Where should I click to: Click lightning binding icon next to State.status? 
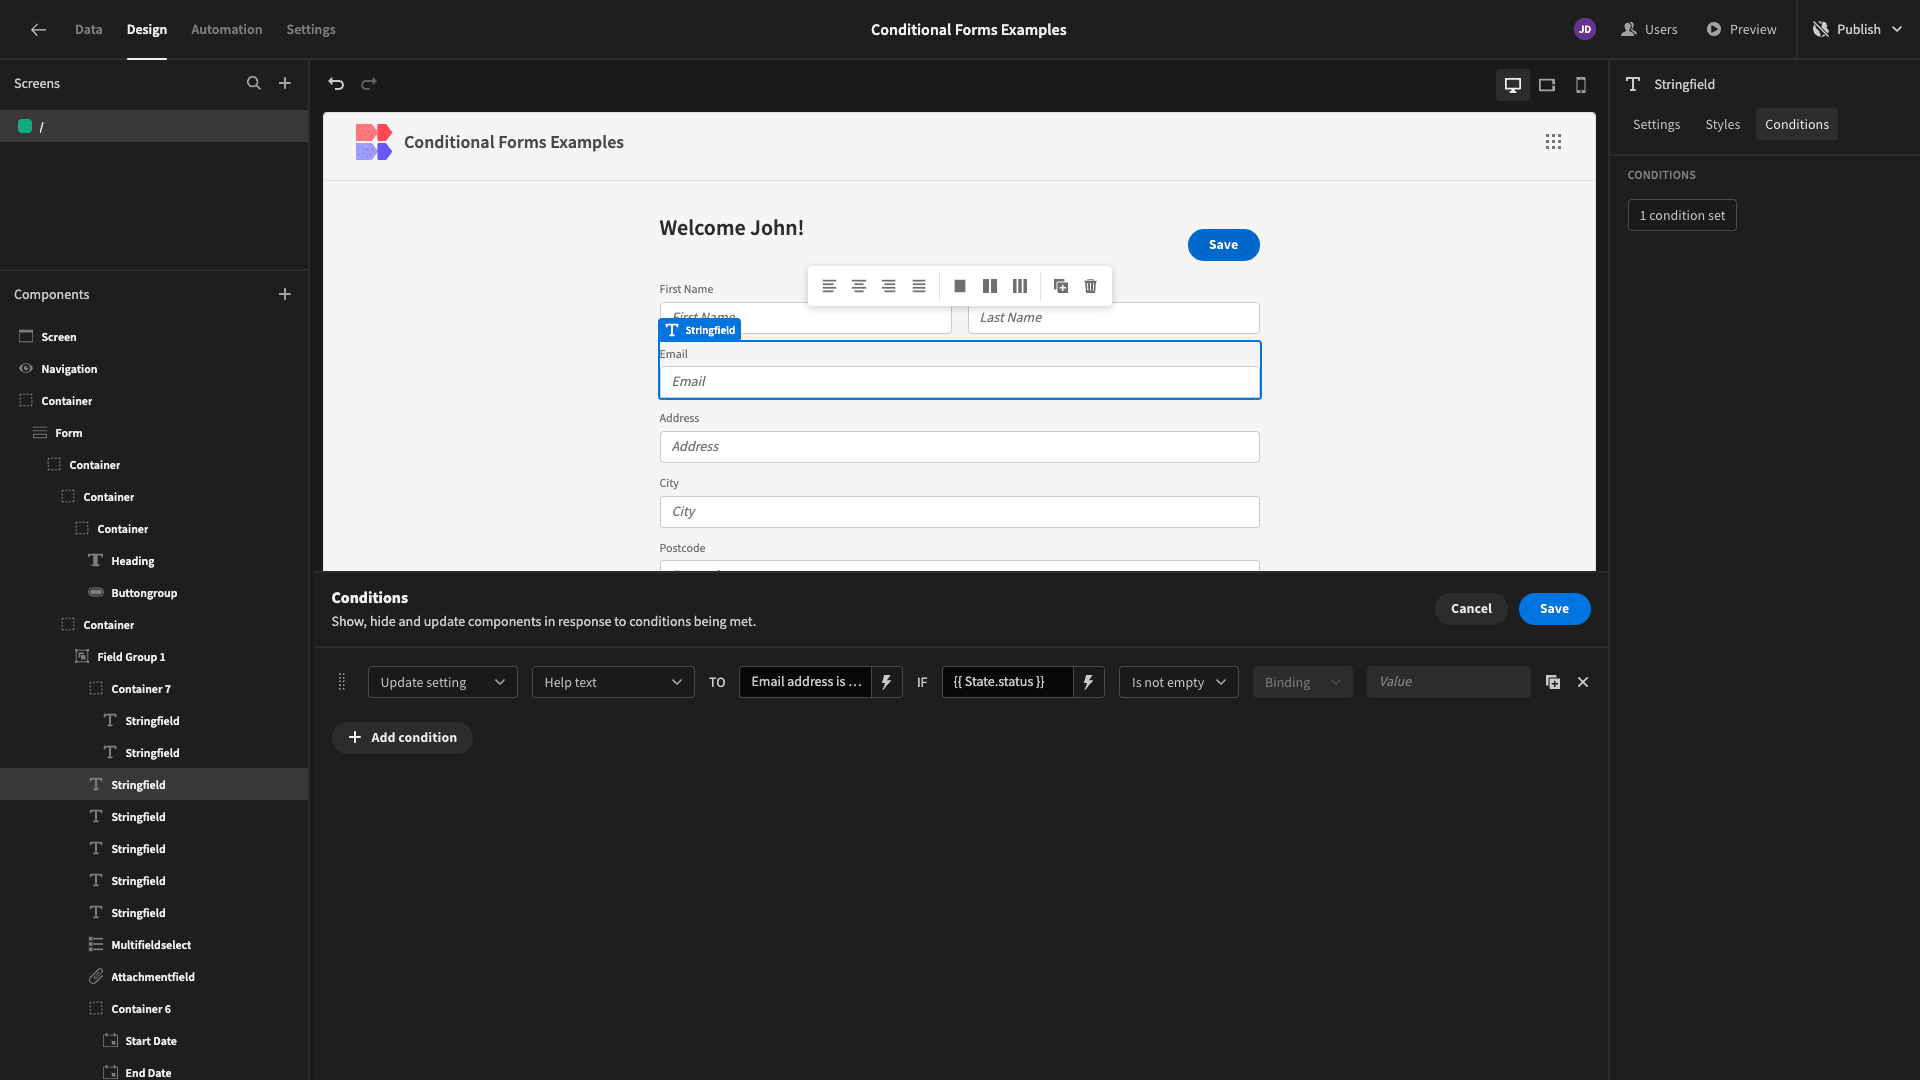click(x=1089, y=682)
